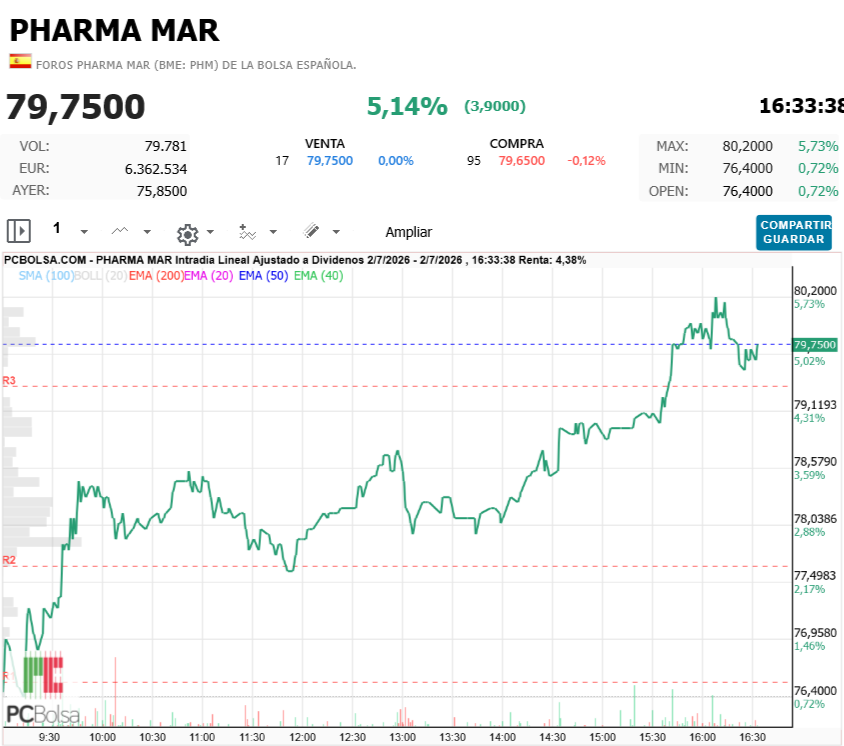This screenshot has height=746, width=844.
Task: Click the 79,1193 price axis label
Action: click(x=815, y=405)
